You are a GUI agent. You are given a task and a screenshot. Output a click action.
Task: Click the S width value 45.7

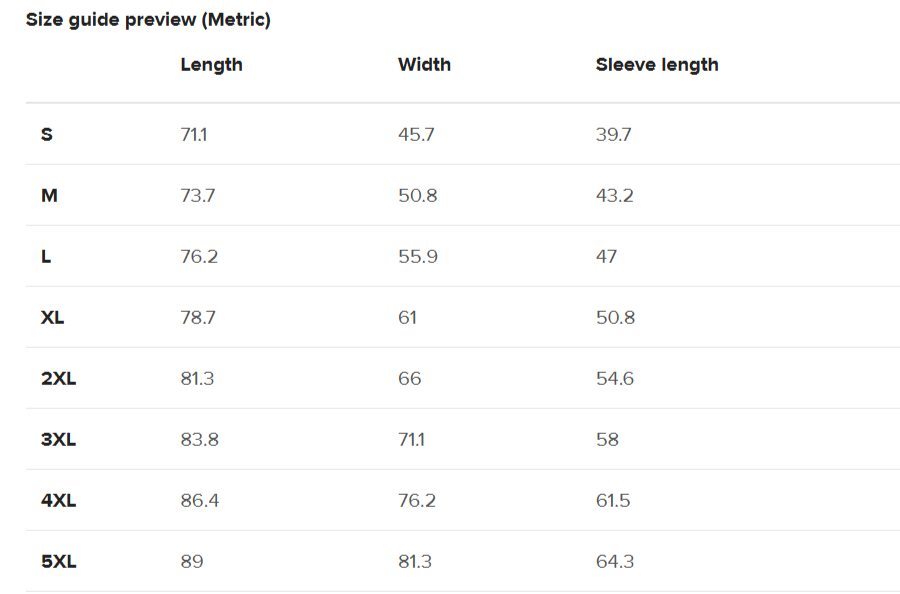(x=416, y=134)
